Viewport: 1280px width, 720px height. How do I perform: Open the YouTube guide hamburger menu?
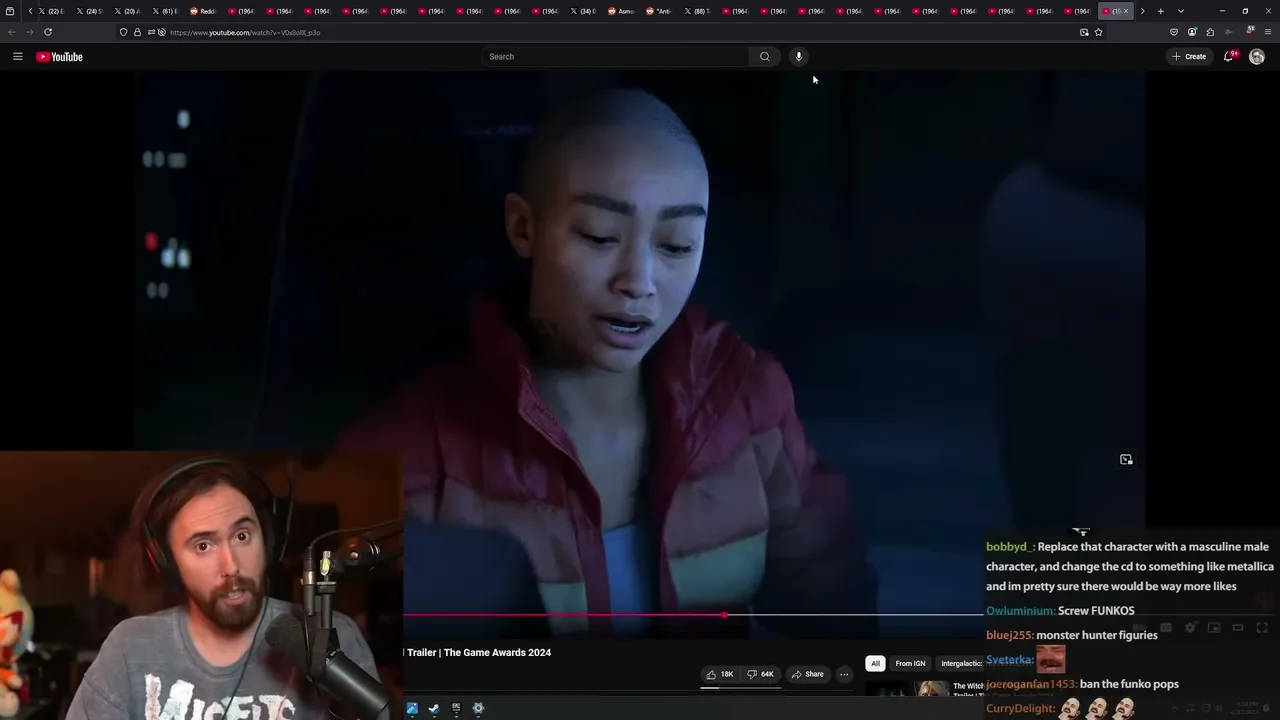pyautogui.click(x=17, y=57)
